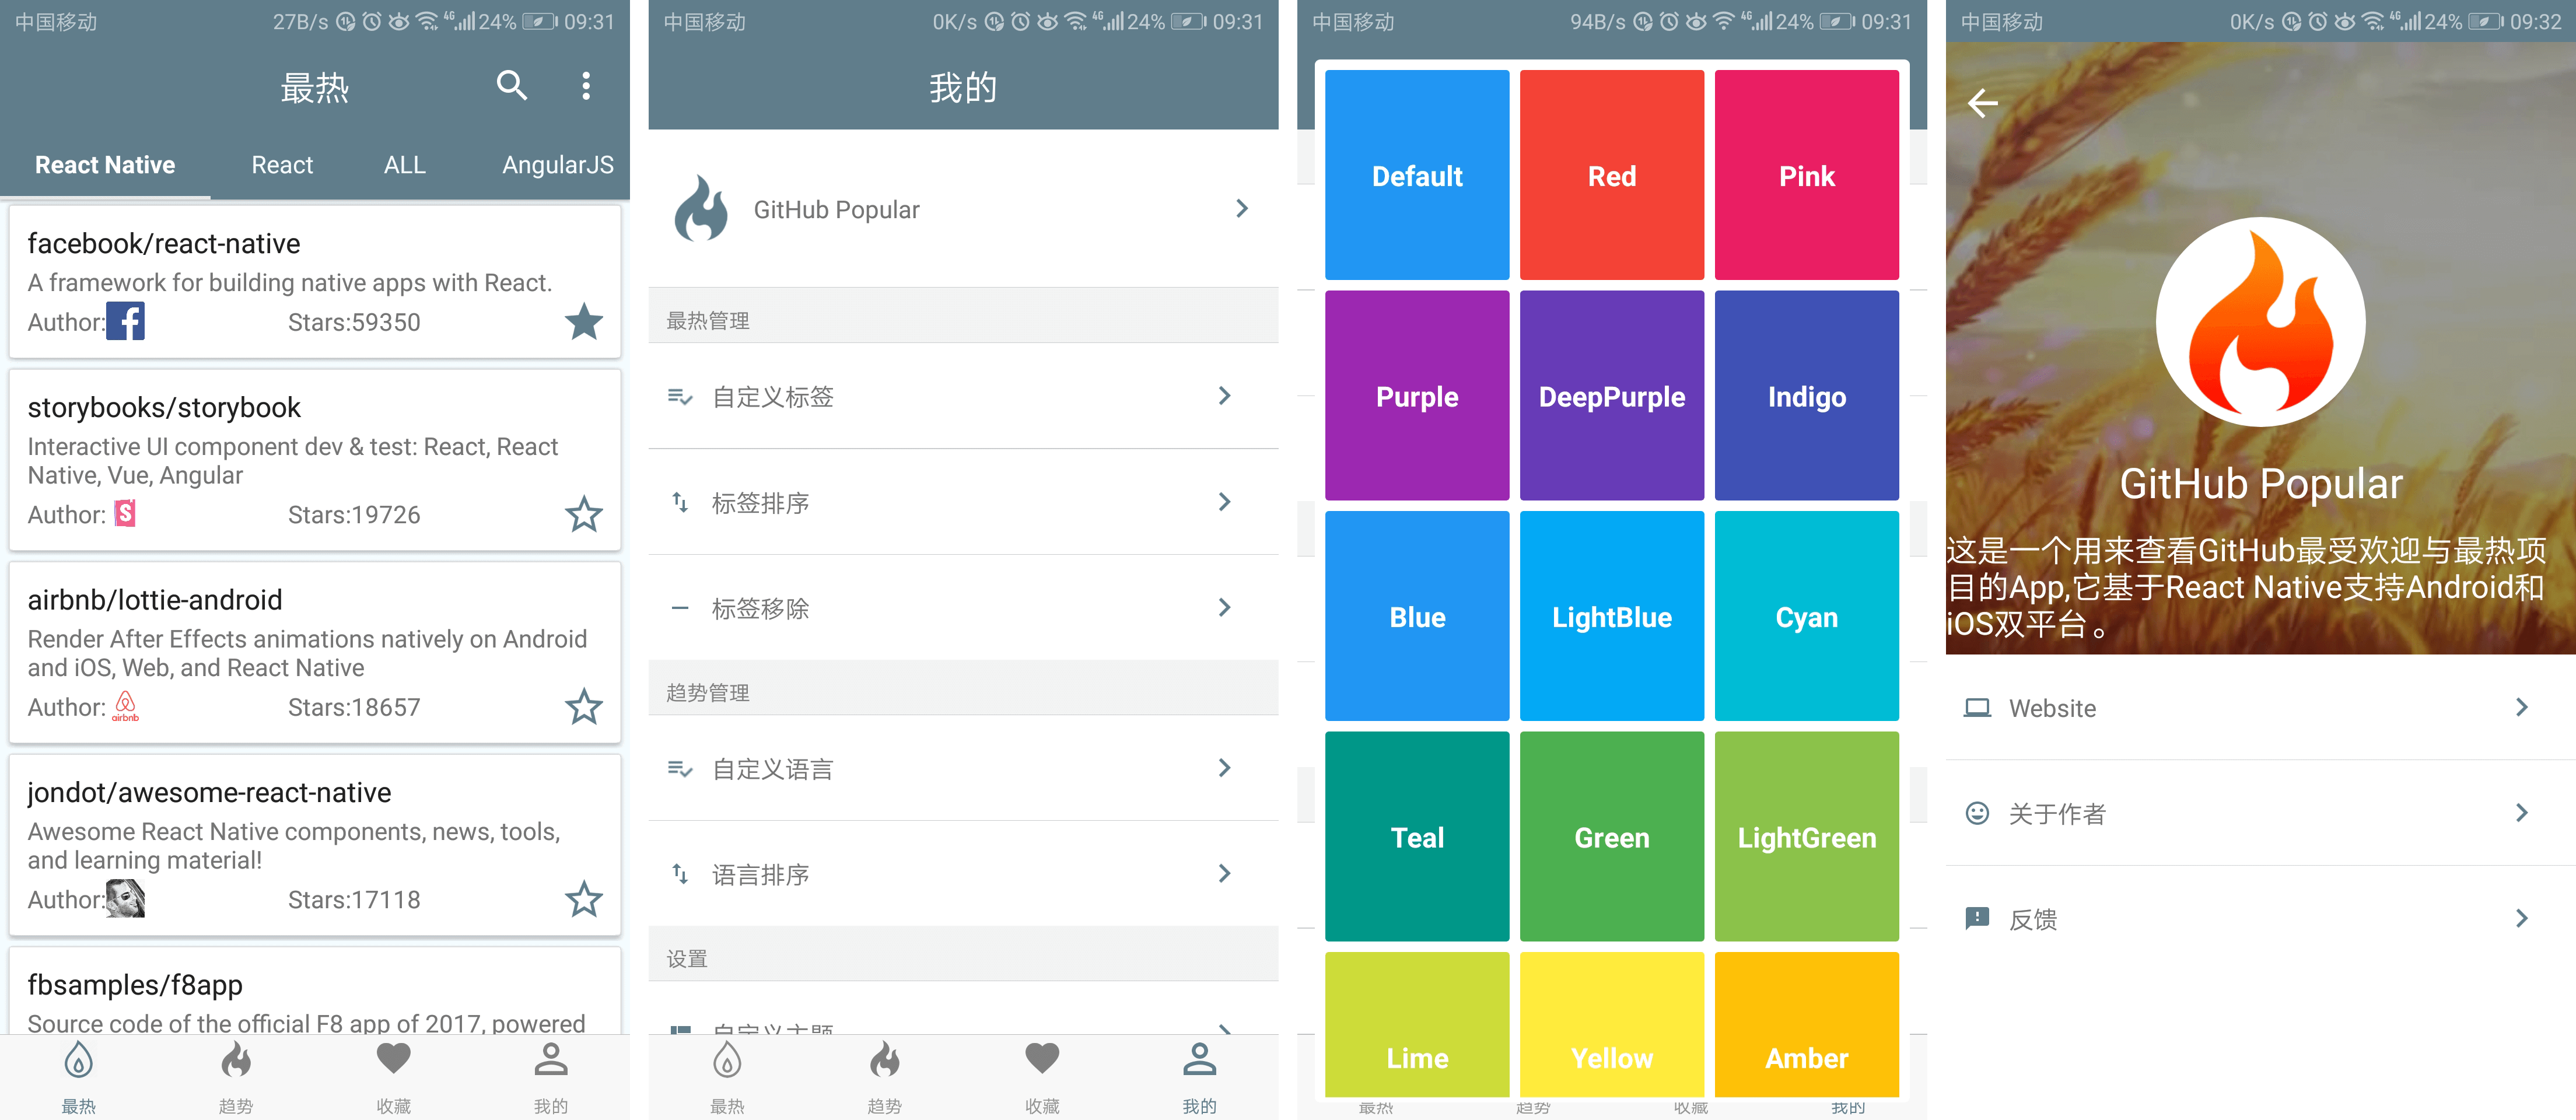The image size is (2576, 1120).
Task: Expand GitHub Popular row chevron
Action: [1241, 209]
